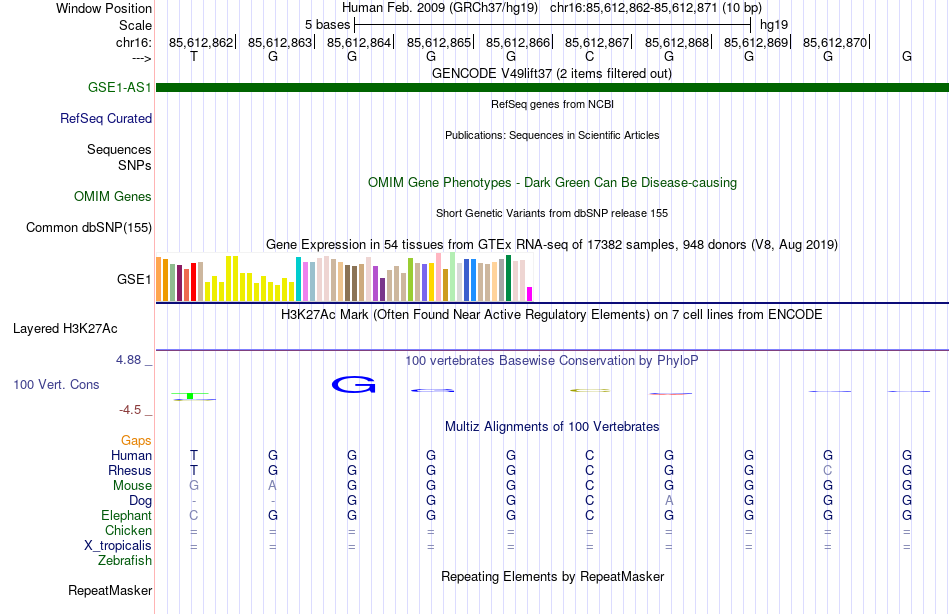Screen dimensions: 950x614
Task: Click H3K27Ac Mark track title
Action: pyautogui.click(x=552, y=315)
